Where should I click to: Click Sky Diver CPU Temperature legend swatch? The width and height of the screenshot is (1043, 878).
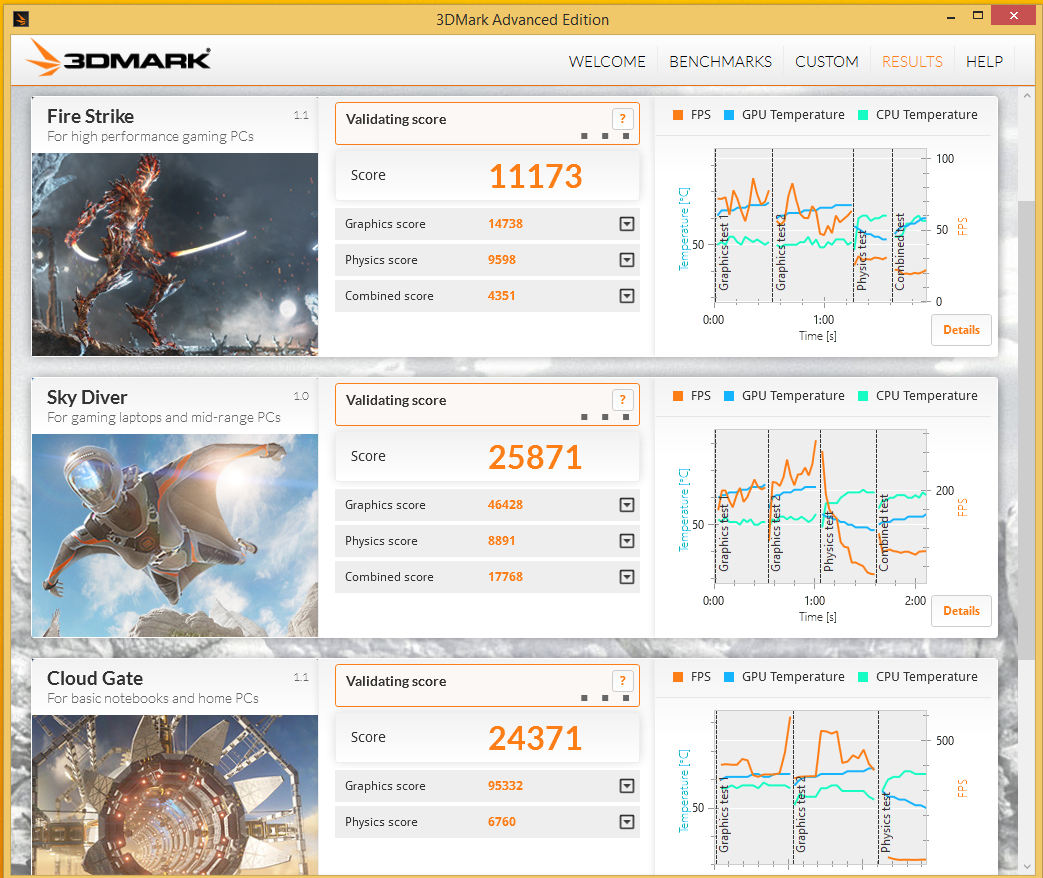863,396
